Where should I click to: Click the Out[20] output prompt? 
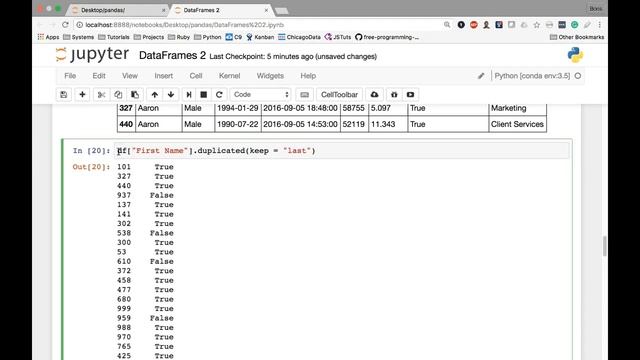[91, 167]
